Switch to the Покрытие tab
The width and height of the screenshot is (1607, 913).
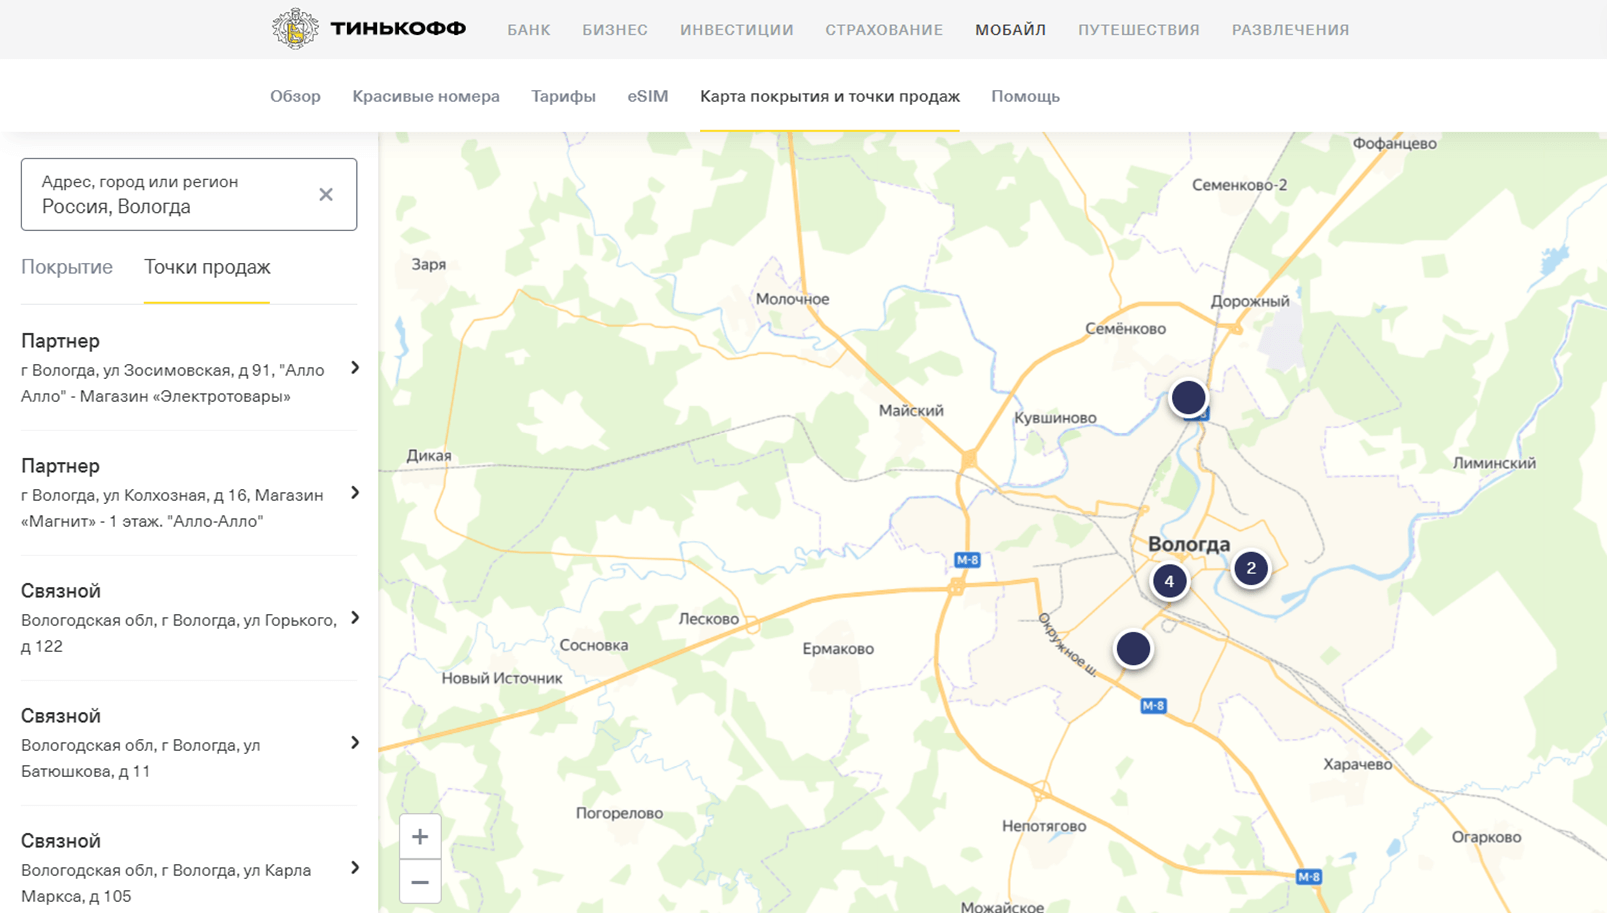pos(67,267)
